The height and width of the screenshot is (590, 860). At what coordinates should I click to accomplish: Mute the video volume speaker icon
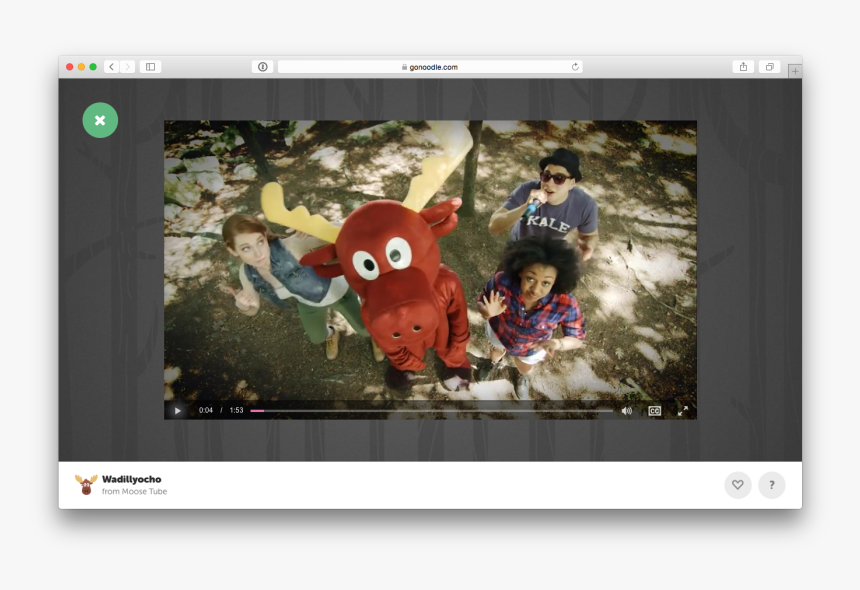626,411
